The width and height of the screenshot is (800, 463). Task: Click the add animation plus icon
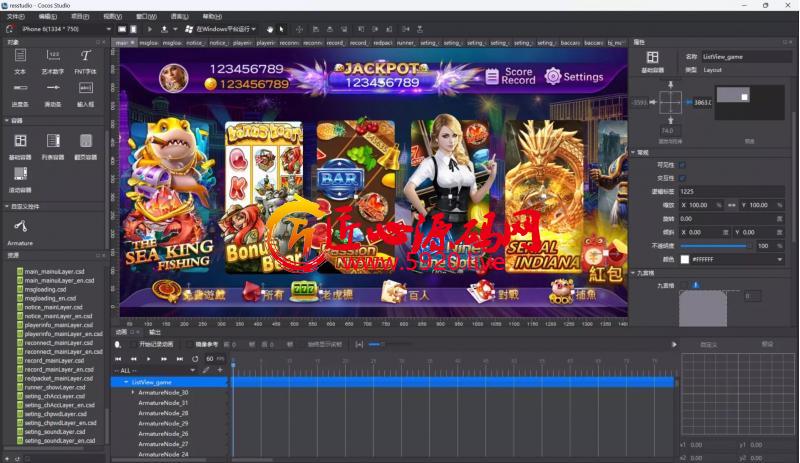tap(220, 370)
